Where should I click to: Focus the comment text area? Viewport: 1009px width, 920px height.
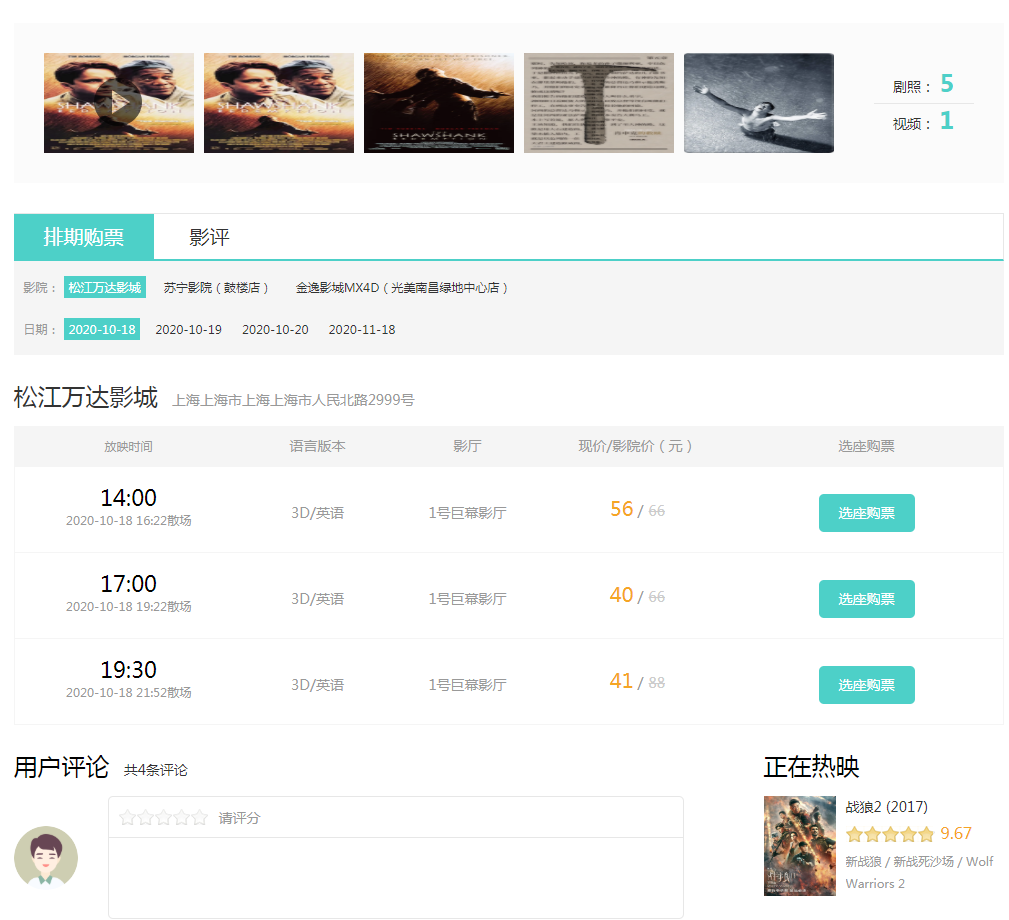(396, 878)
